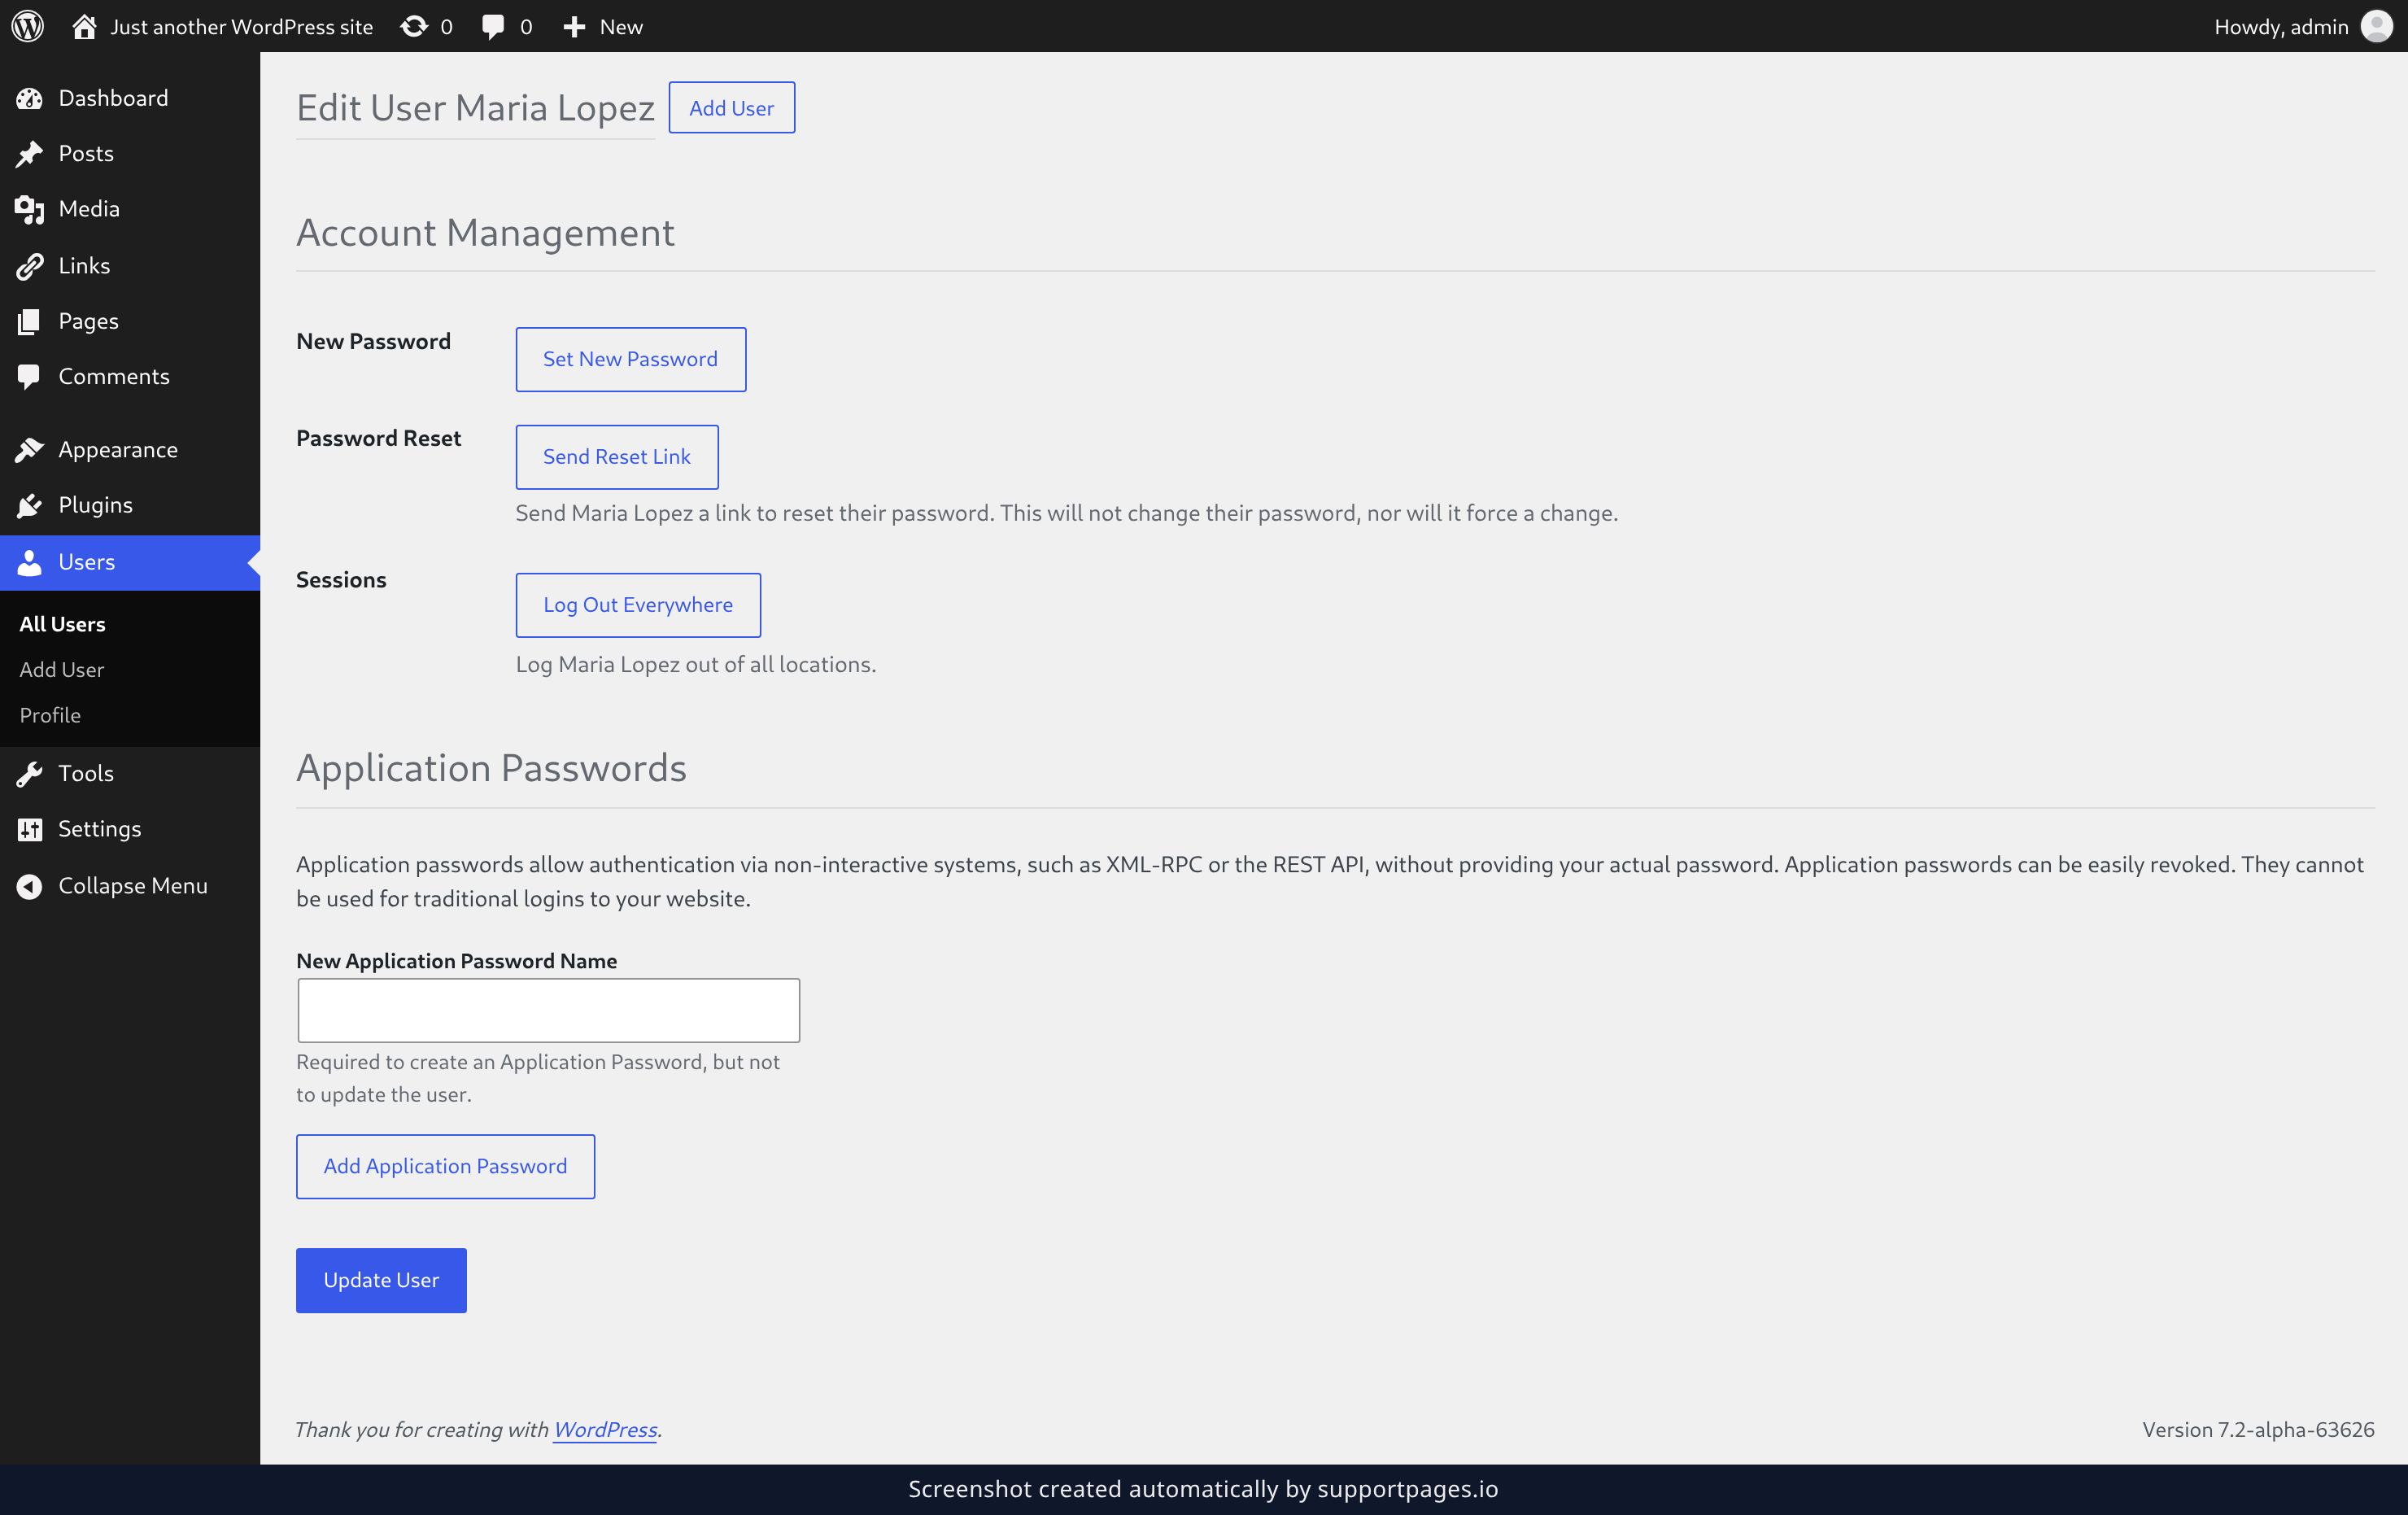The height and width of the screenshot is (1515, 2408).
Task: Click the Tools wrench icon
Action: point(29,773)
